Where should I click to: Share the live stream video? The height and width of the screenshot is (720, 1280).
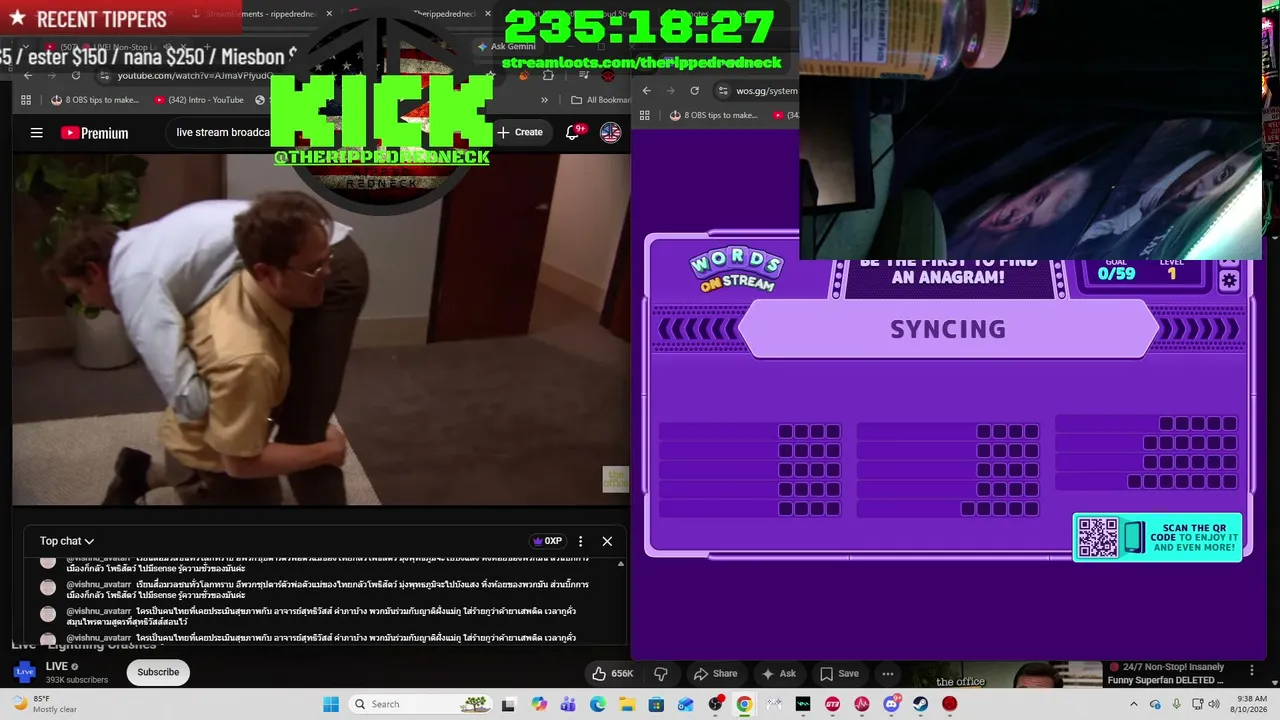[716, 673]
